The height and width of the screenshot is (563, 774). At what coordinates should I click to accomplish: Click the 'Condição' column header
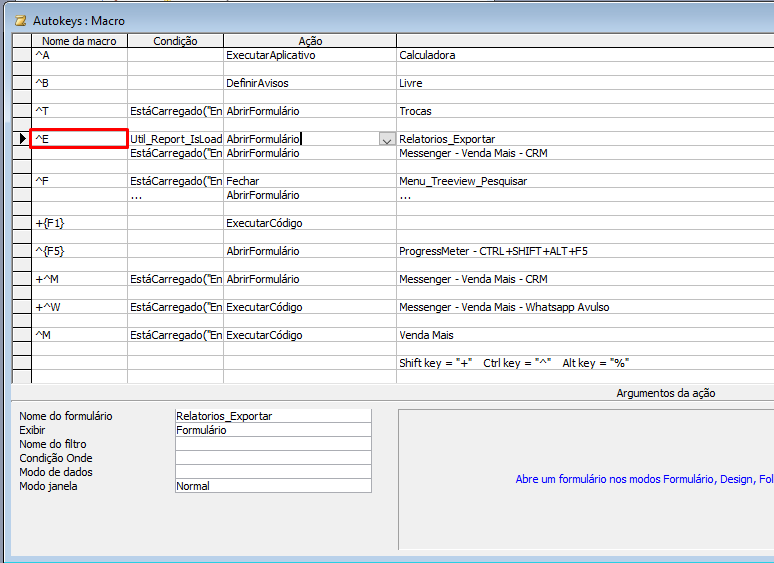[x=175, y=41]
